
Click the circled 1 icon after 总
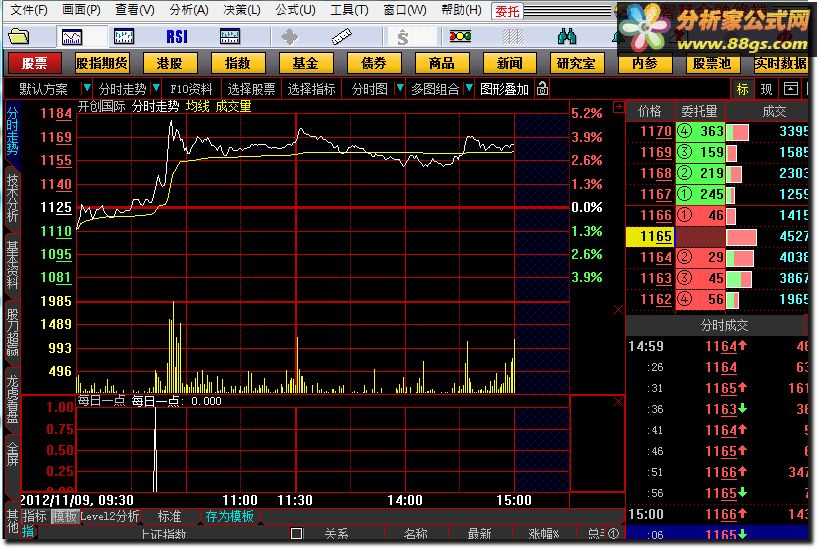[614, 533]
